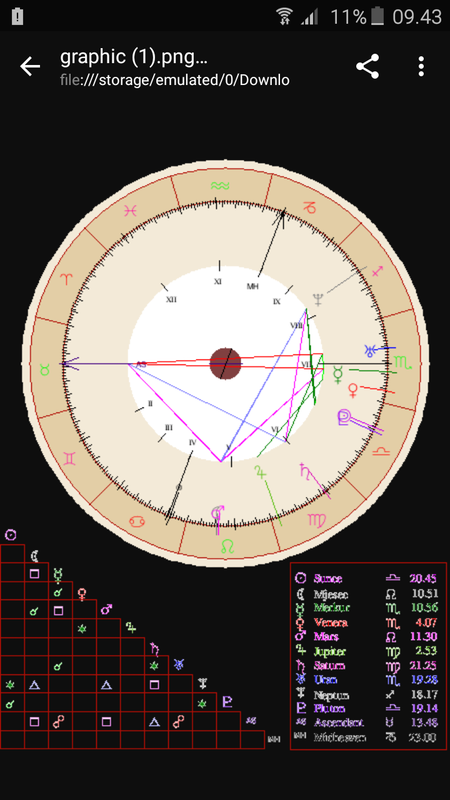Open the three-dot overflow menu
Viewport: 450px width, 800px height.
[421, 66]
